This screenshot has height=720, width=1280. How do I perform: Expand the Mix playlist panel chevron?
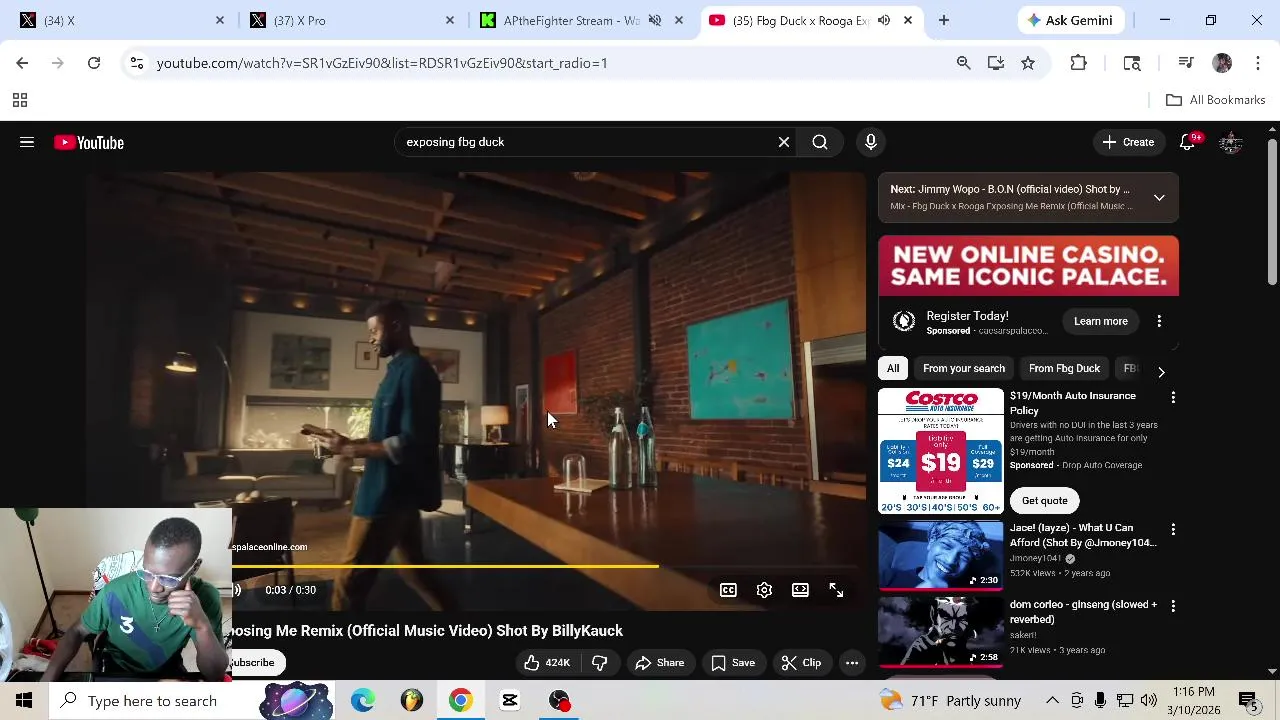[1159, 197]
